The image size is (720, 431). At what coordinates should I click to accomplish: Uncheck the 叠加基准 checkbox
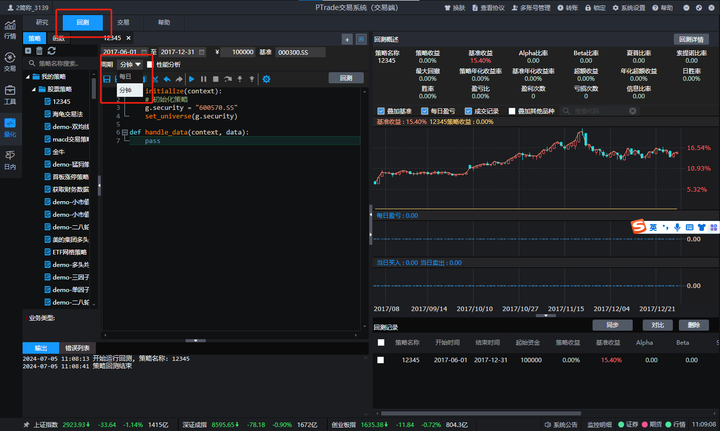click(x=381, y=111)
